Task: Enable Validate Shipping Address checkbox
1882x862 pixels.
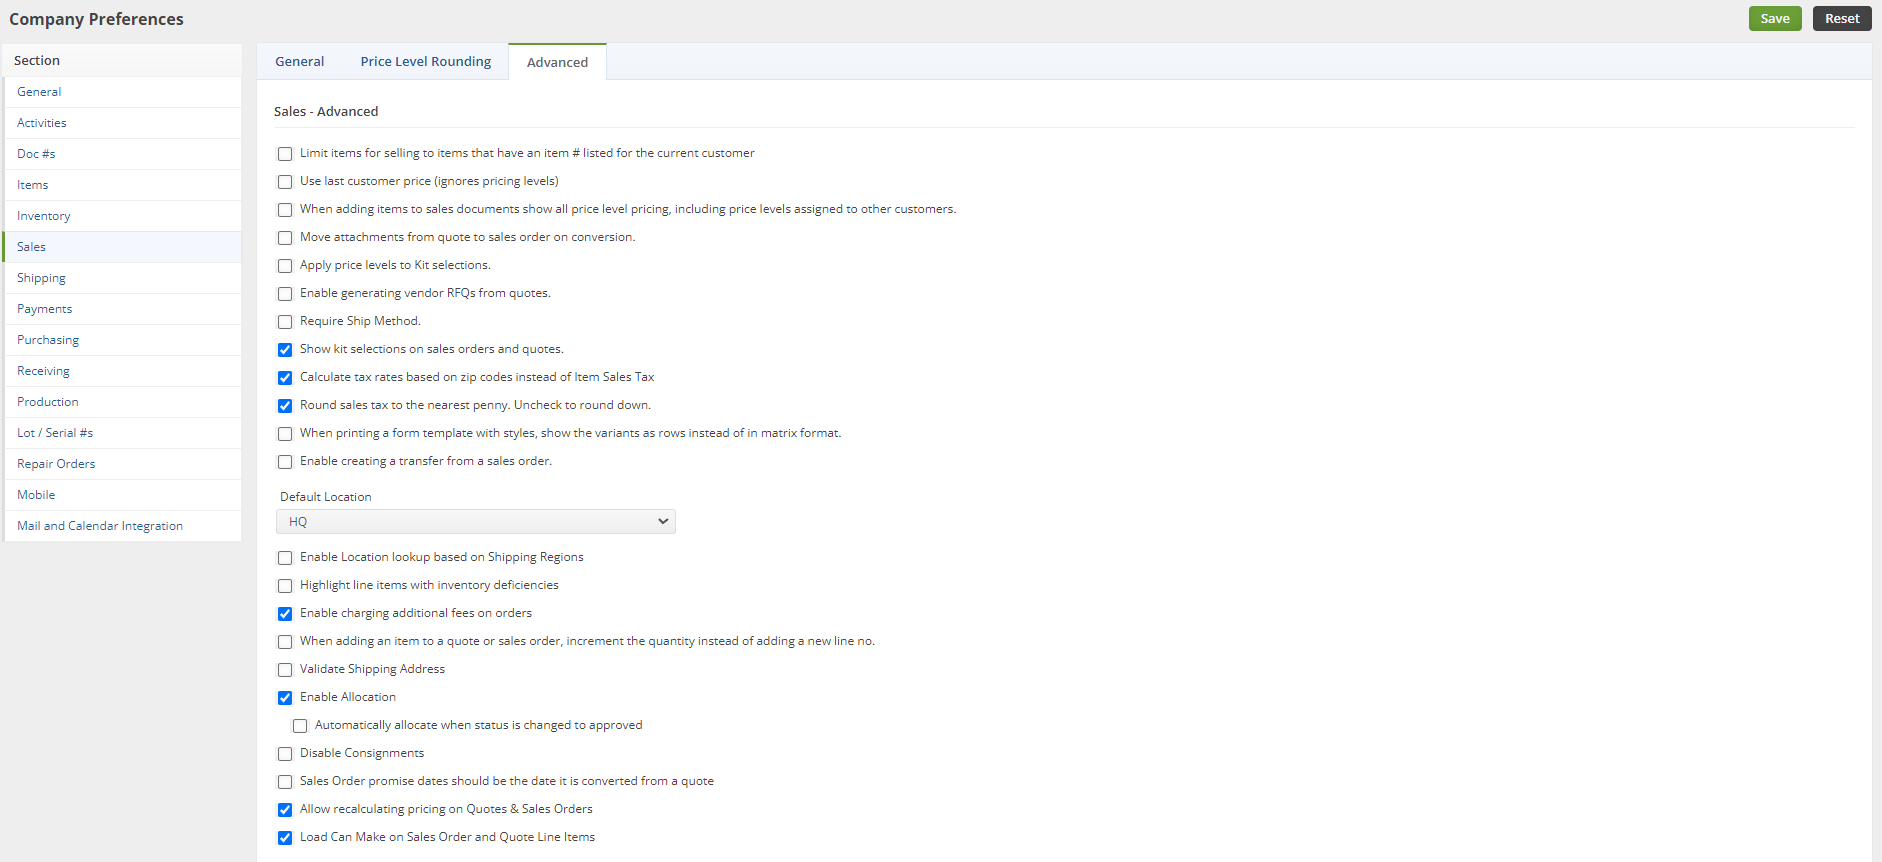Action: pyautogui.click(x=285, y=670)
